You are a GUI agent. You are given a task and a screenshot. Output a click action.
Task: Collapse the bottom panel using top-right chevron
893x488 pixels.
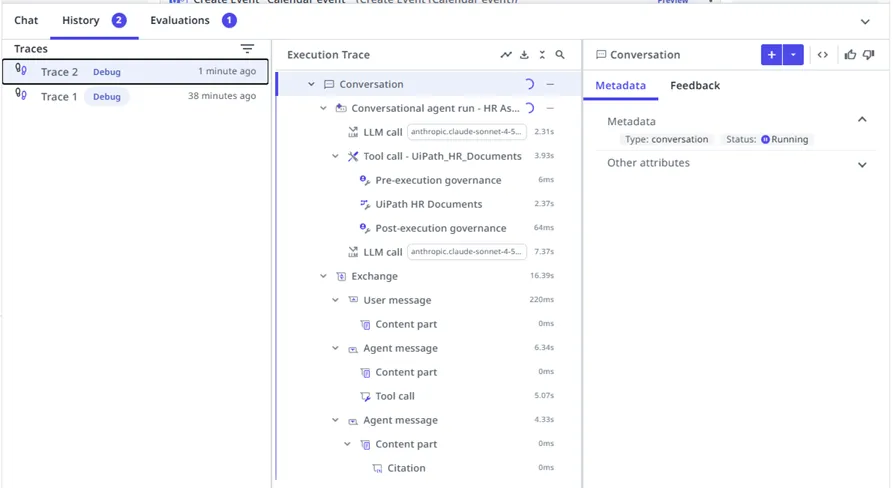point(865,22)
